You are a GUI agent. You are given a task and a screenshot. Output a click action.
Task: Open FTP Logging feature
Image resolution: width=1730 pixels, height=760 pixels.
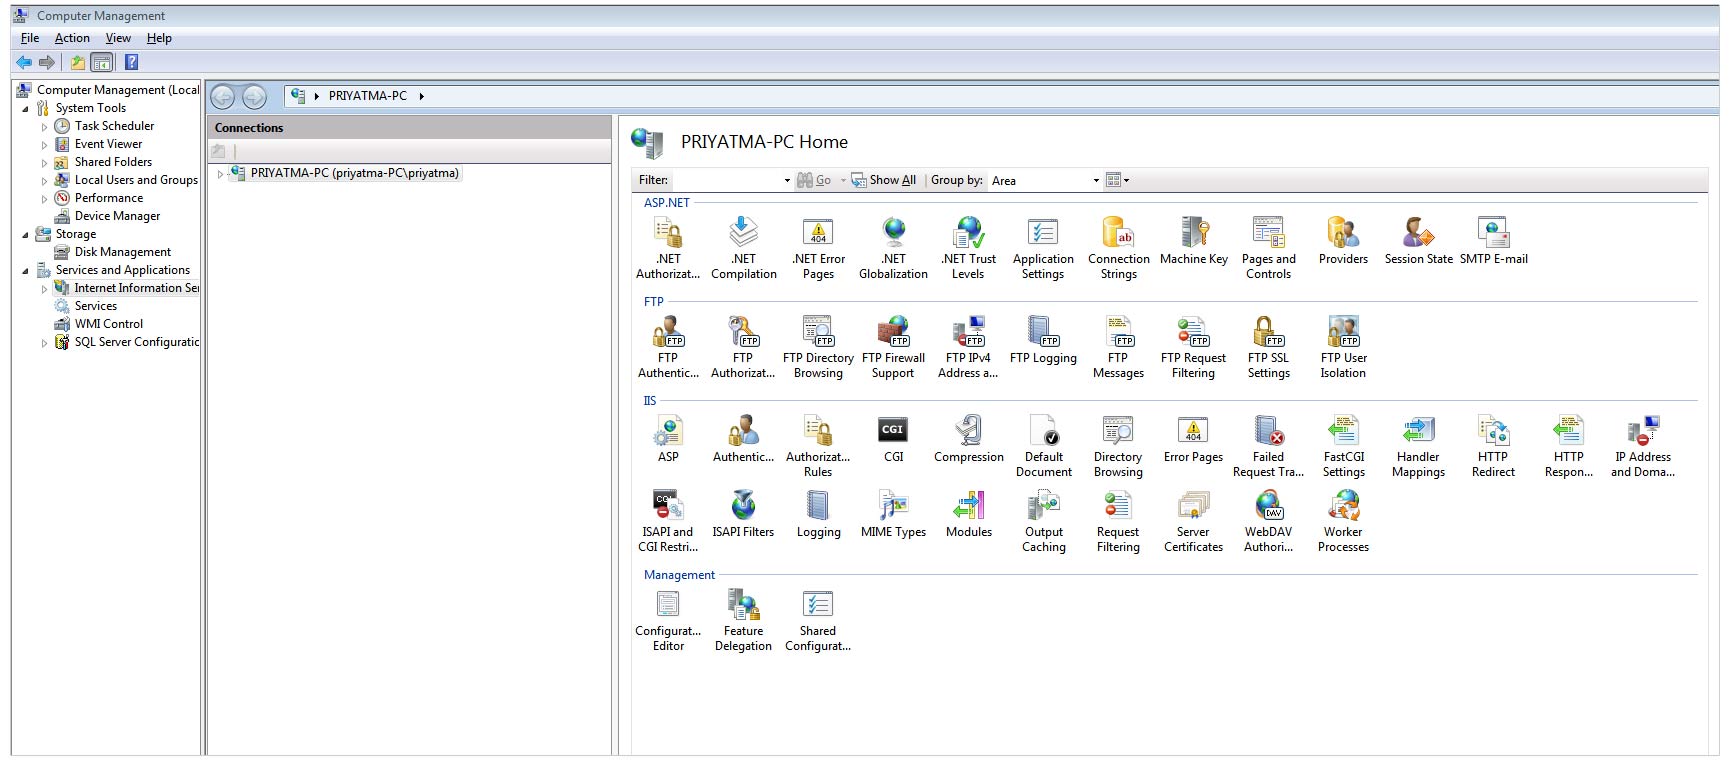click(x=1043, y=339)
